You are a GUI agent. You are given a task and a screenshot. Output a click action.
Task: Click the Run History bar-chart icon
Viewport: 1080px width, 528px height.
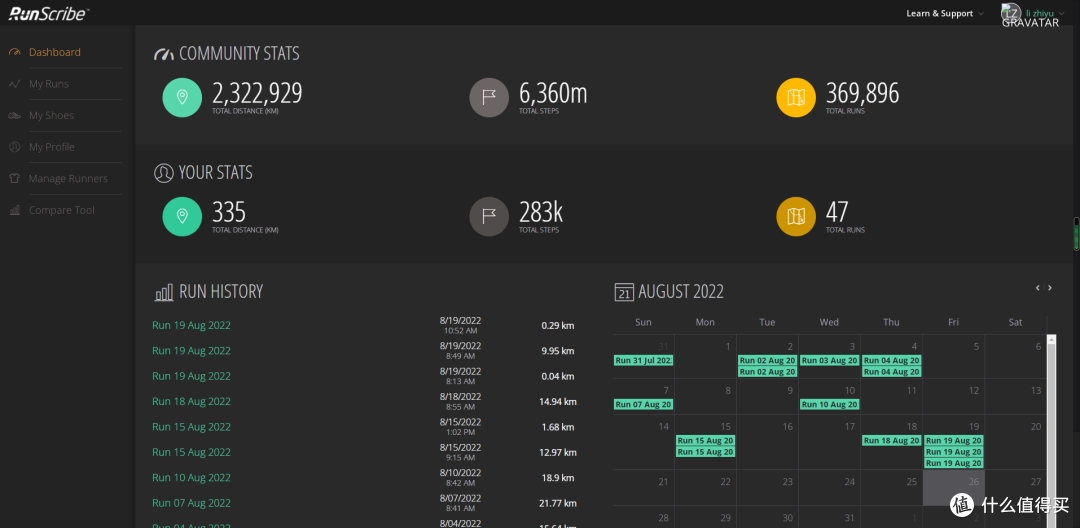pyautogui.click(x=164, y=293)
